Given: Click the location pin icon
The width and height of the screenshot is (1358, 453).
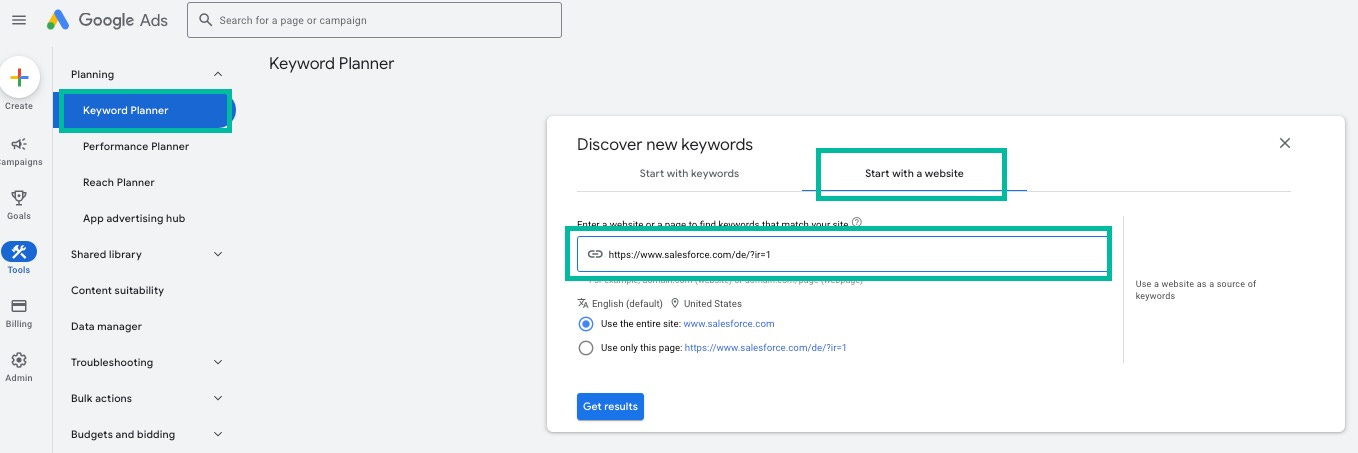Looking at the screenshot, I should [x=675, y=303].
